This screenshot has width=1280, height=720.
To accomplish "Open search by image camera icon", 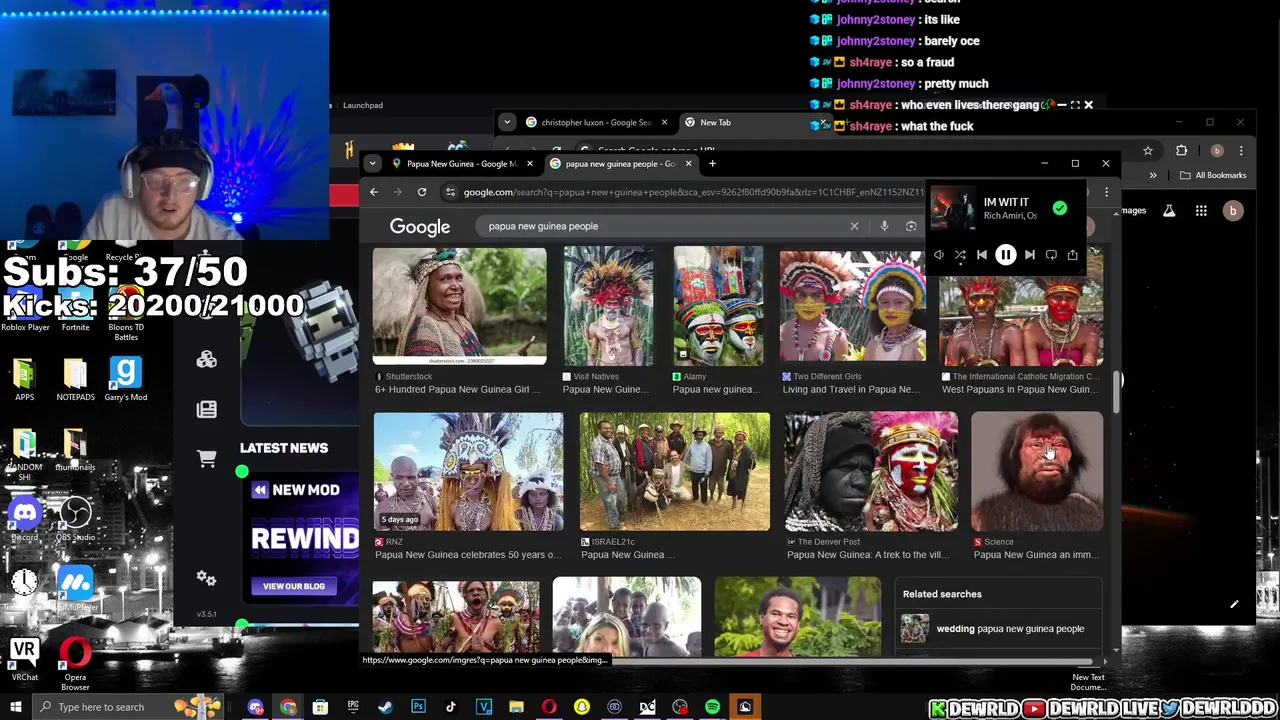I will pyautogui.click(x=911, y=226).
